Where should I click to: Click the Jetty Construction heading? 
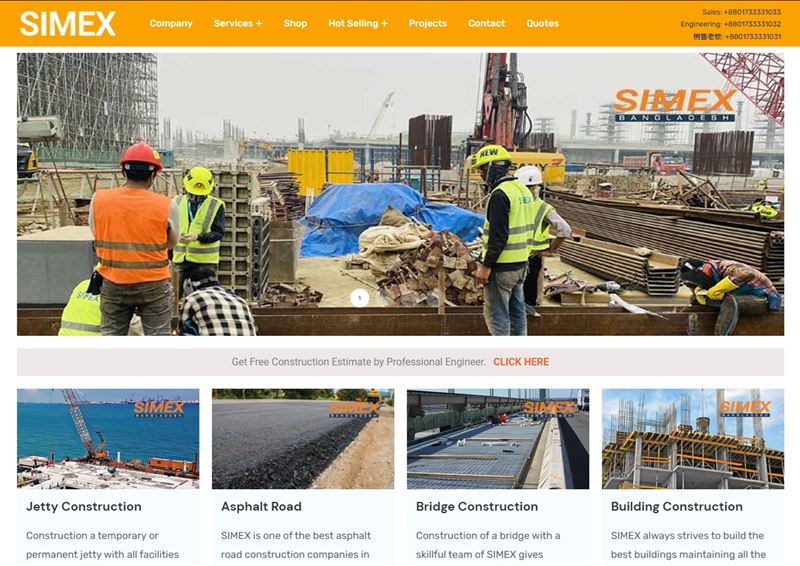click(84, 506)
